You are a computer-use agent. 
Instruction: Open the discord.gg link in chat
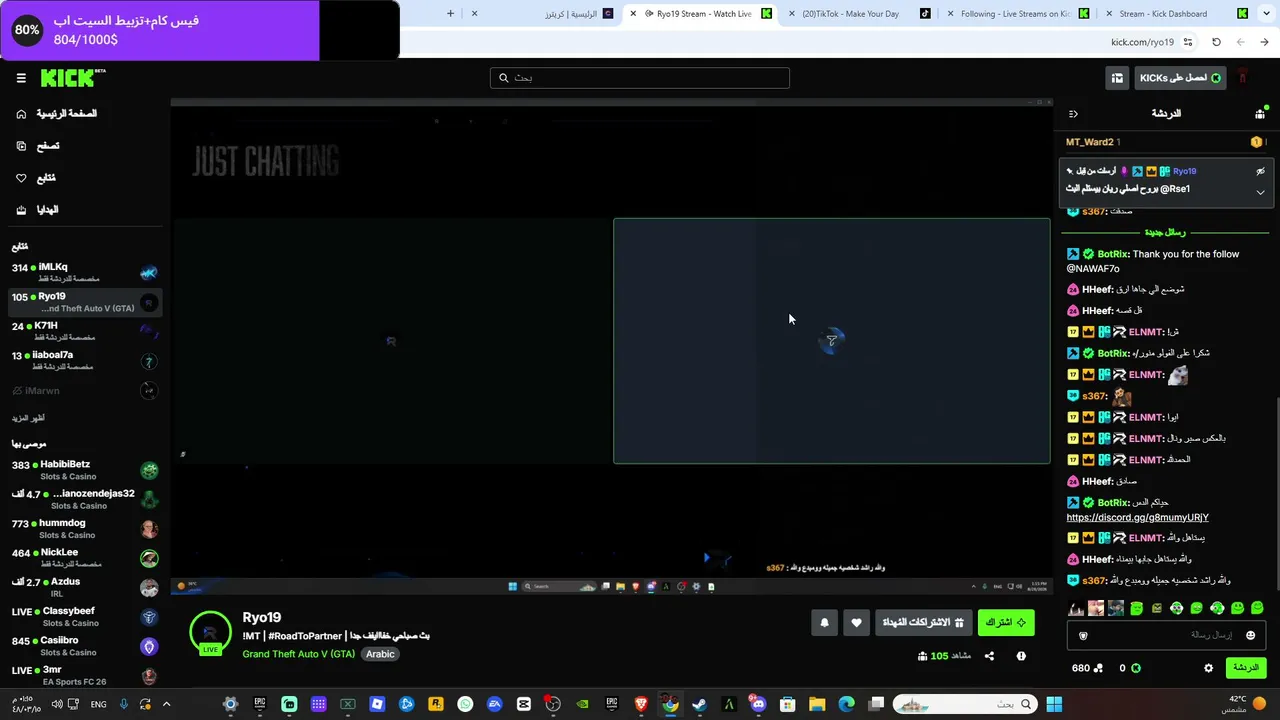pos(1138,518)
